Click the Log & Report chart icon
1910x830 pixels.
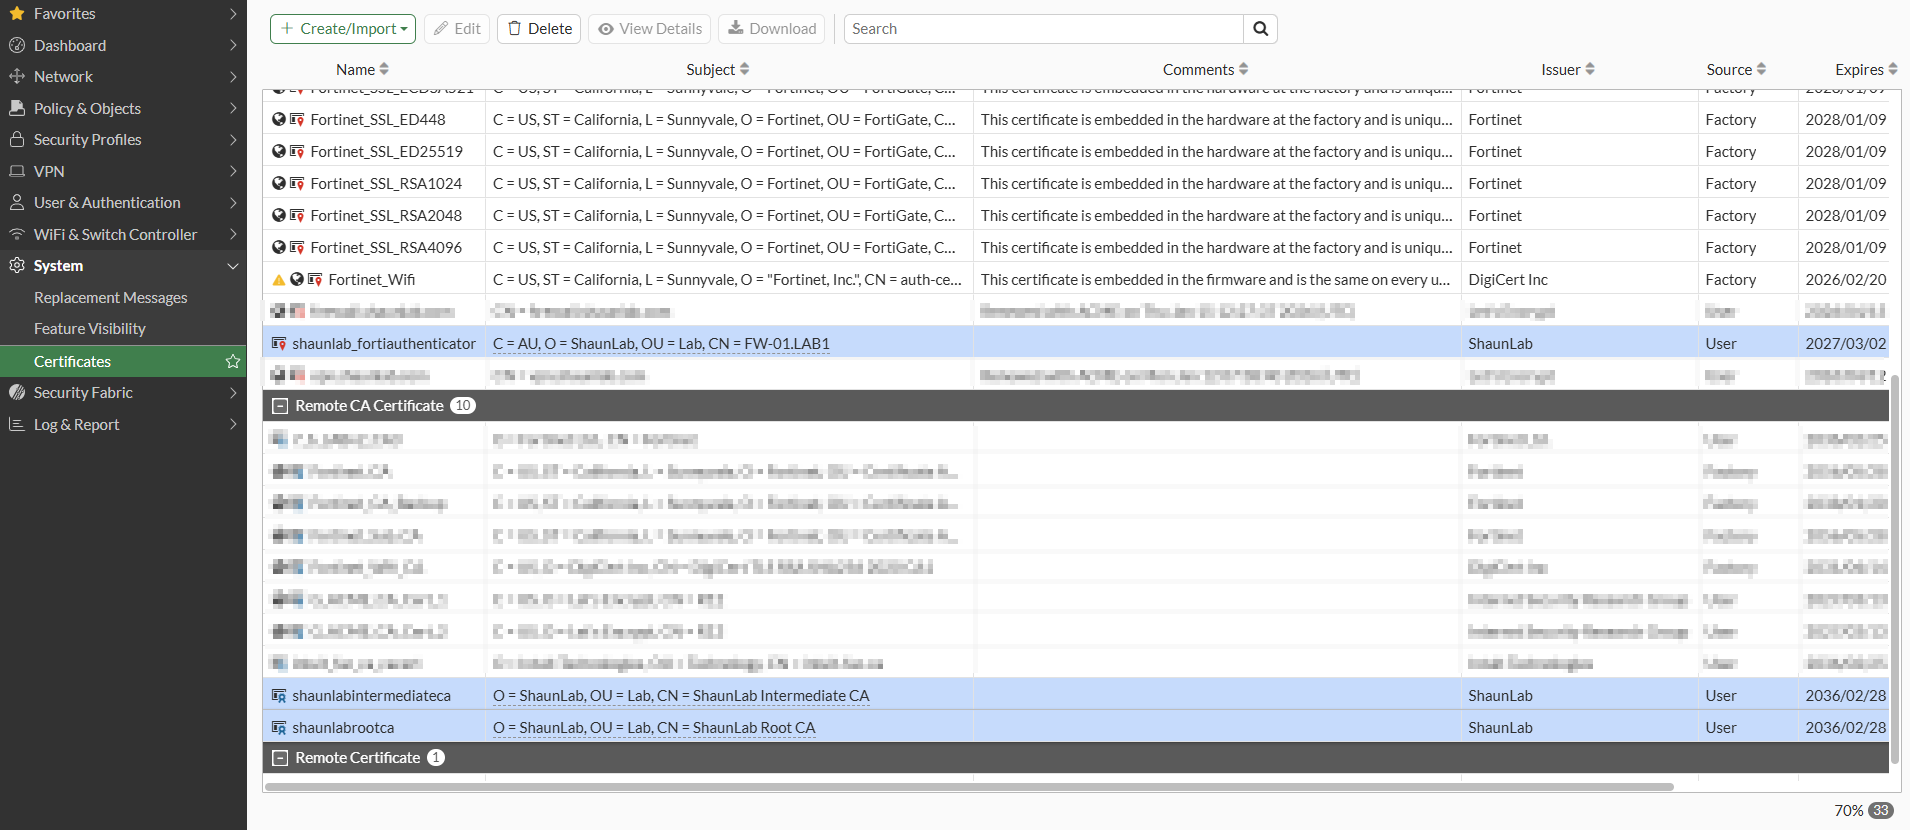(x=17, y=424)
